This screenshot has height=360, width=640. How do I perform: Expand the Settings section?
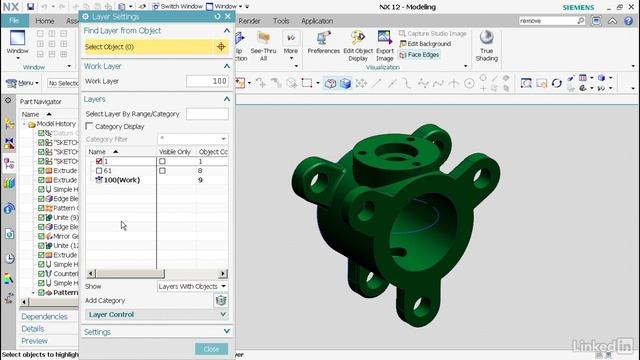(x=227, y=331)
